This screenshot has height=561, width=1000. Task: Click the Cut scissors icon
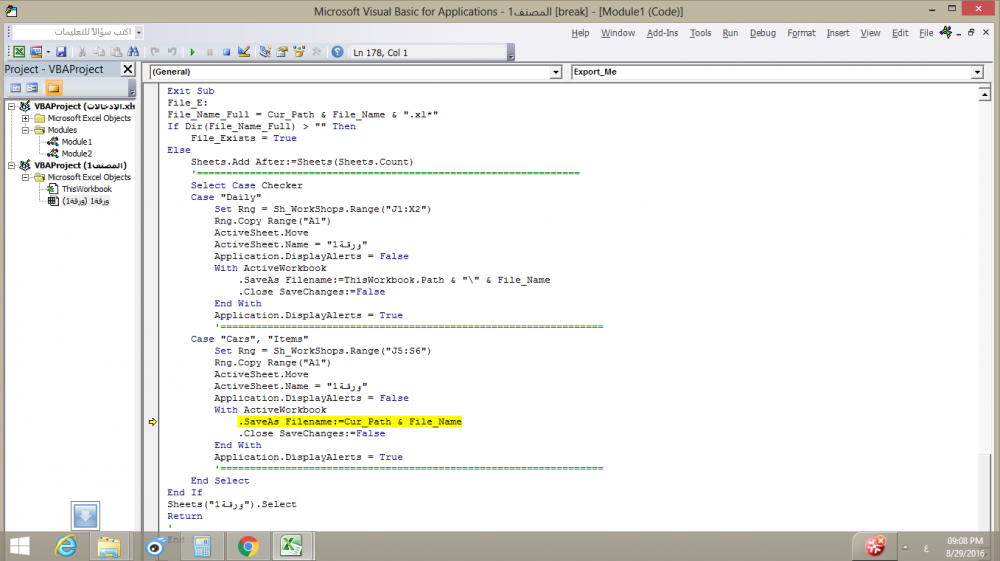coord(82,52)
